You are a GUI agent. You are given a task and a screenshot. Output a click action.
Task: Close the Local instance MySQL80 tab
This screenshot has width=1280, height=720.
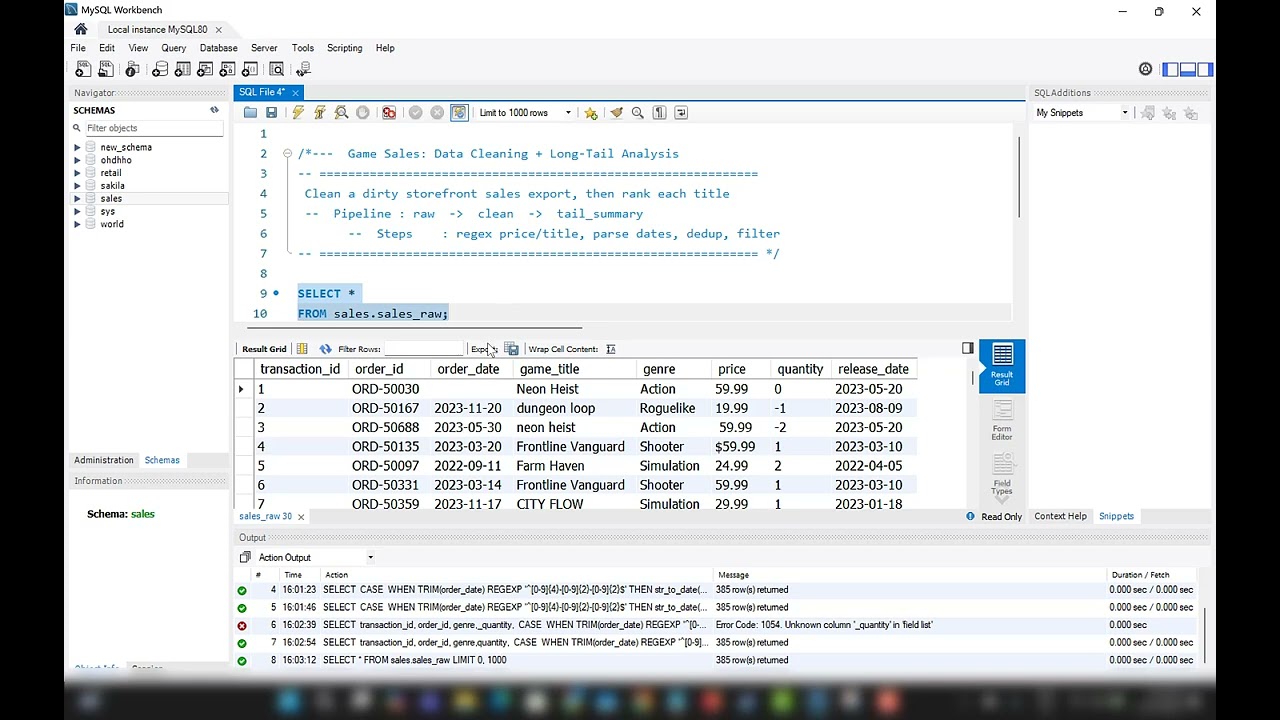tap(218, 30)
